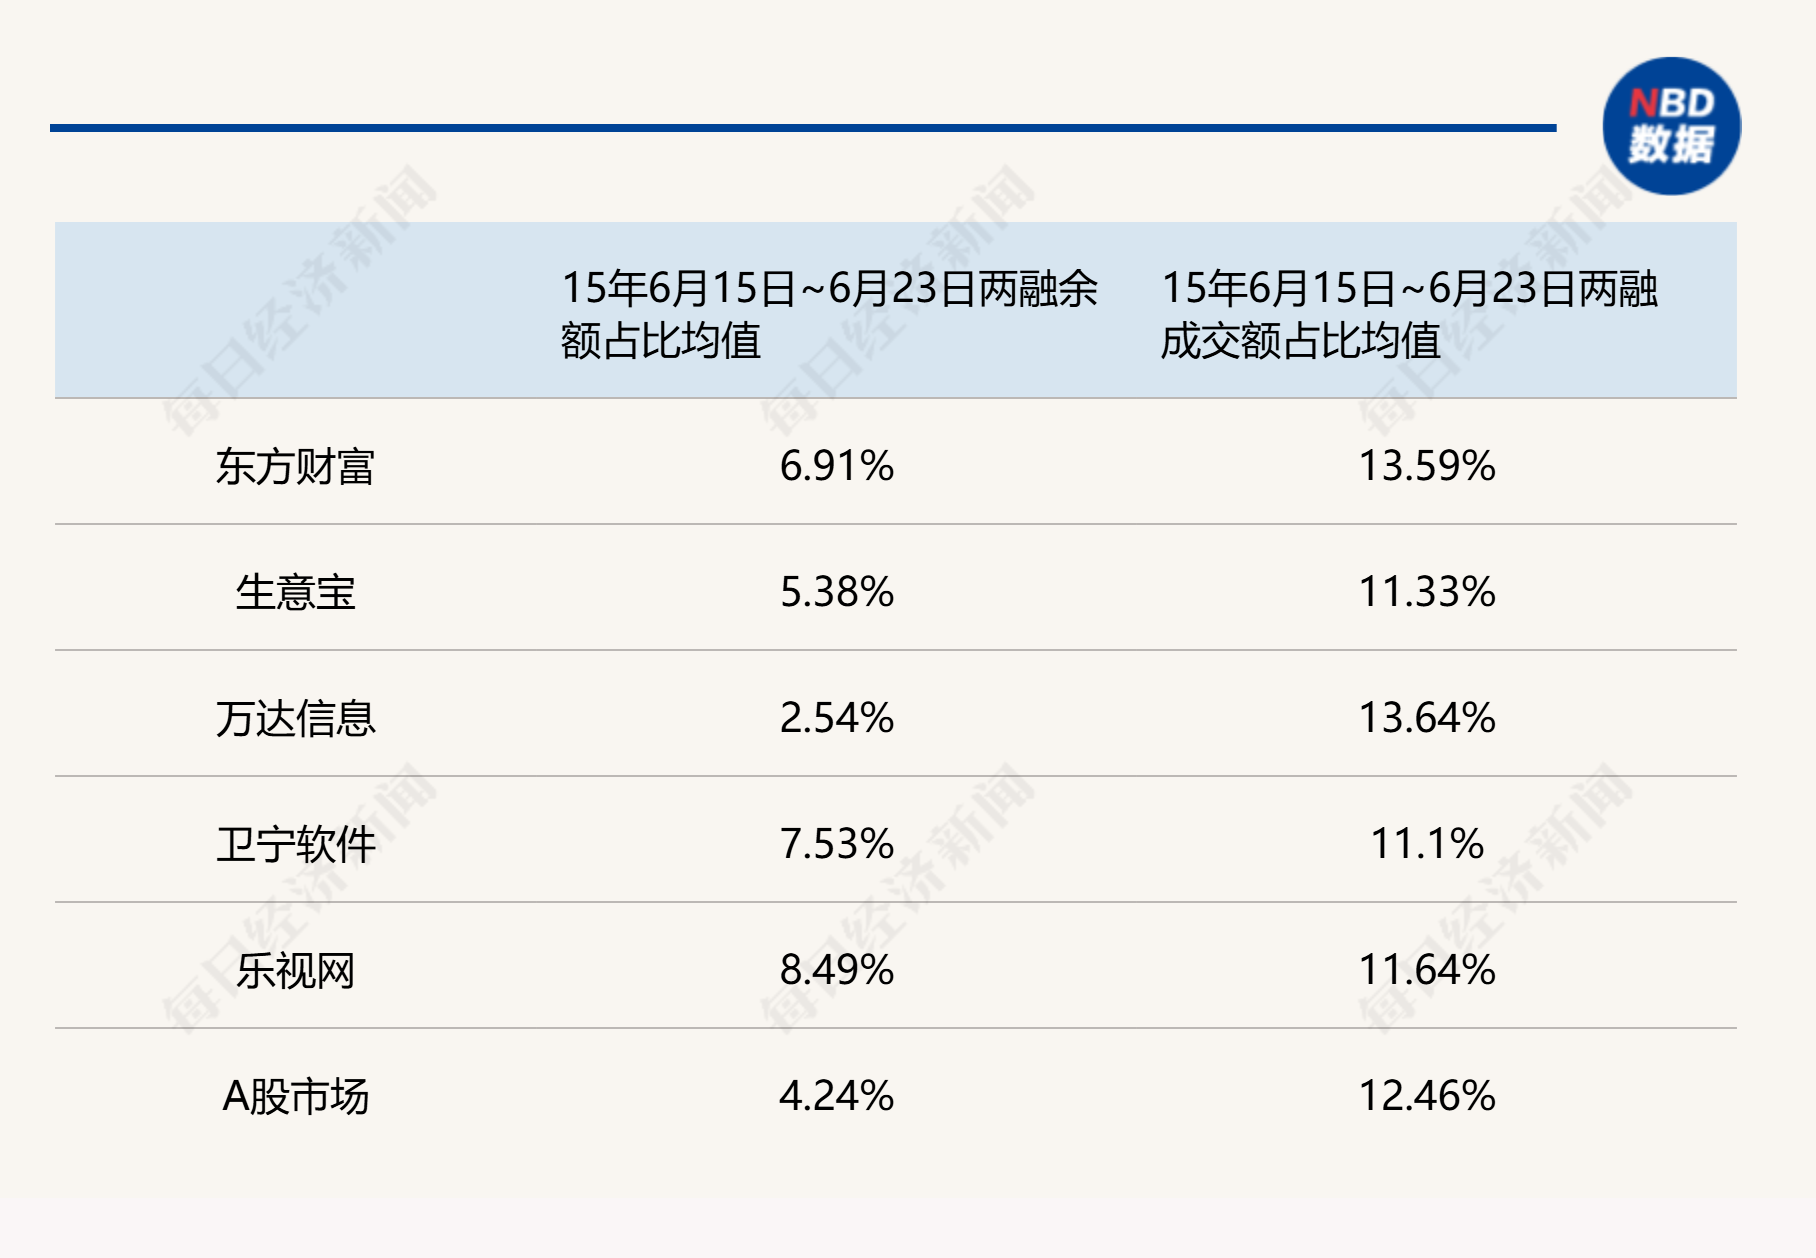Select the 13.64% value cell
Screen dimensions: 1816x1258
[1426, 718]
